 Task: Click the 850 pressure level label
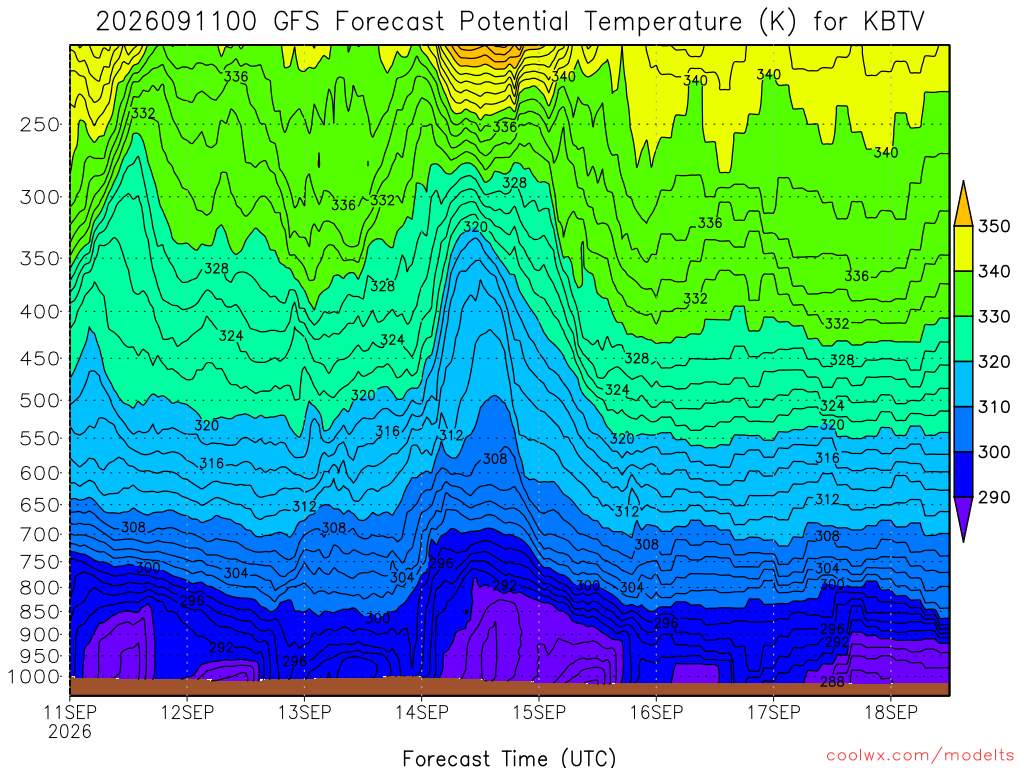(x=40, y=612)
